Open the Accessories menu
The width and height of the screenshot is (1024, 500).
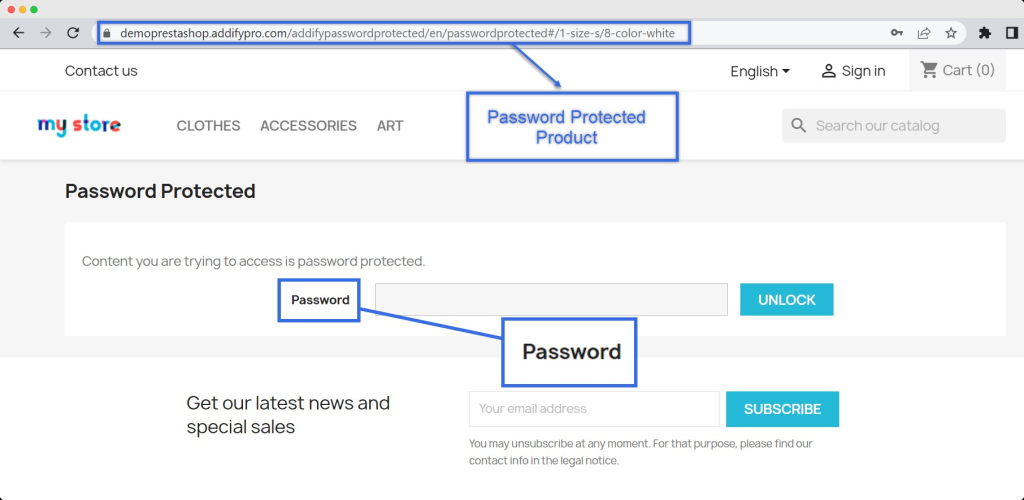pyautogui.click(x=308, y=126)
